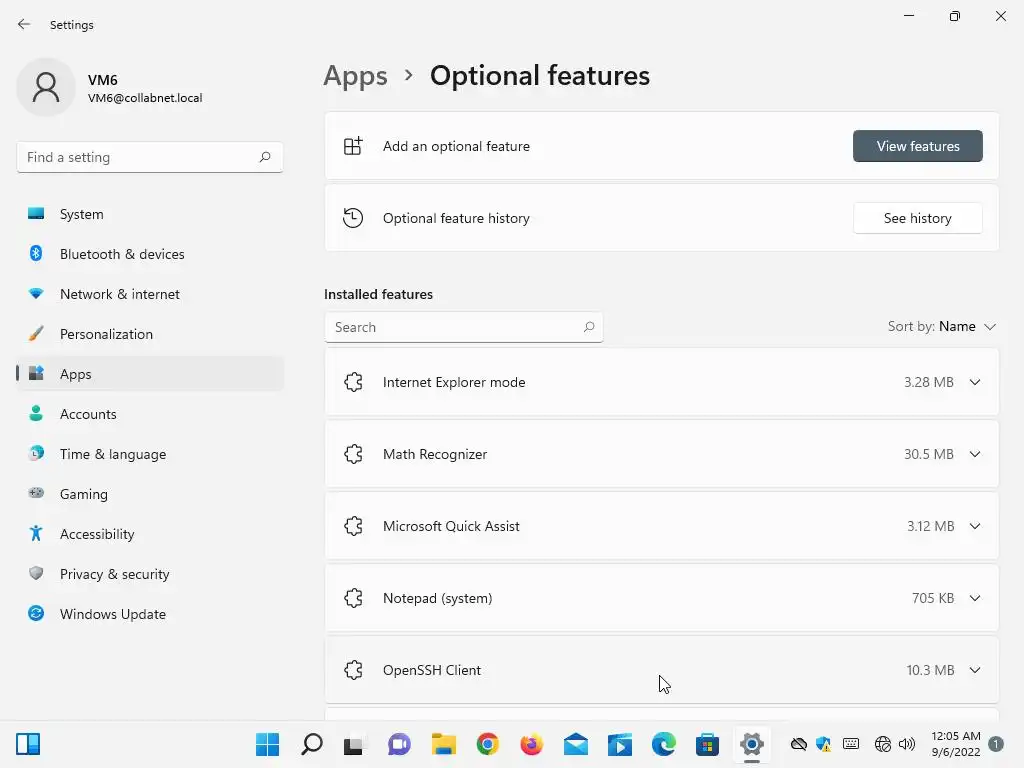
Task: Click the Add an optional feature icon
Action: click(x=353, y=146)
